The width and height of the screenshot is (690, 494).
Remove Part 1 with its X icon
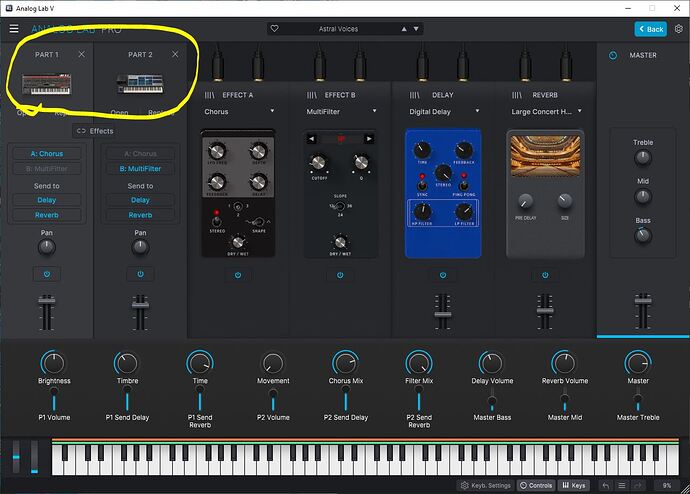click(81, 54)
